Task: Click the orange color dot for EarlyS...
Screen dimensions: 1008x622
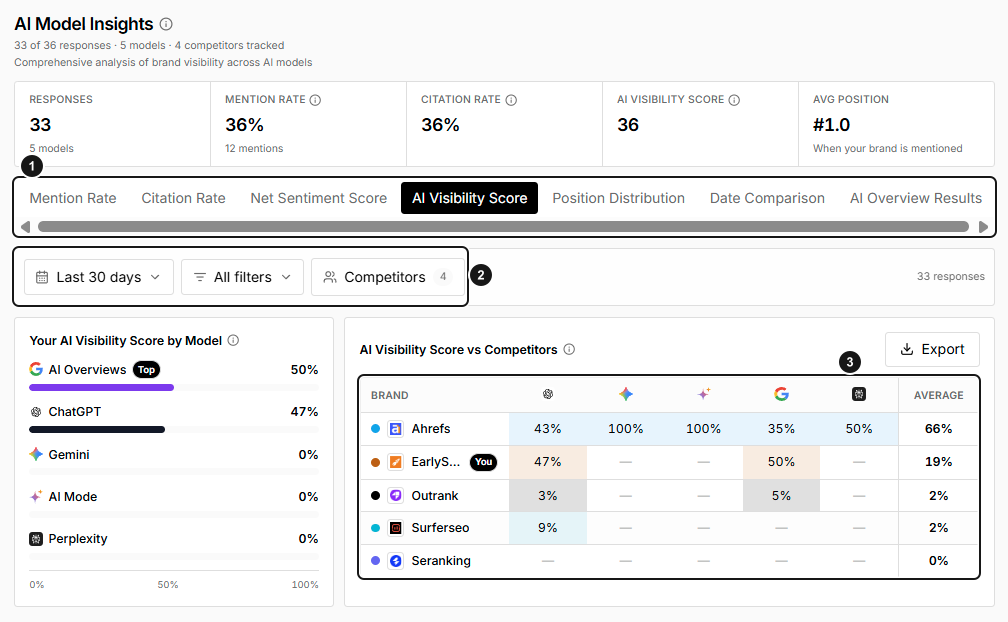Action: click(375, 462)
